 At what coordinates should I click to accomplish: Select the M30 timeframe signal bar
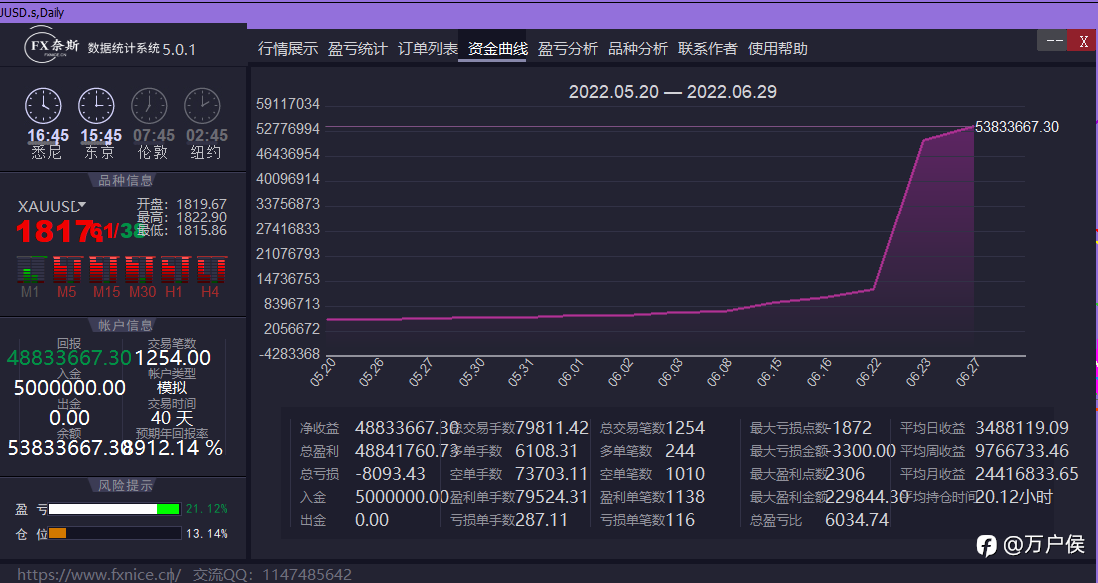click(139, 269)
